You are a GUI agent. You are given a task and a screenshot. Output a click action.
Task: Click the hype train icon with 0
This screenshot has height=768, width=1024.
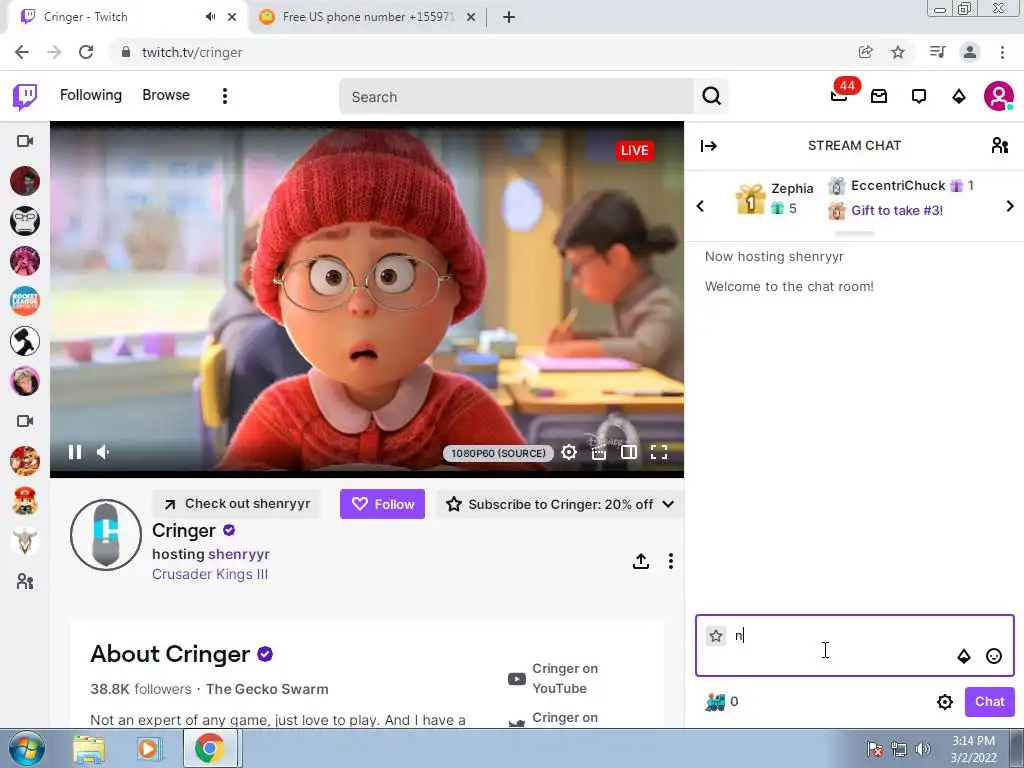point(716,702)
